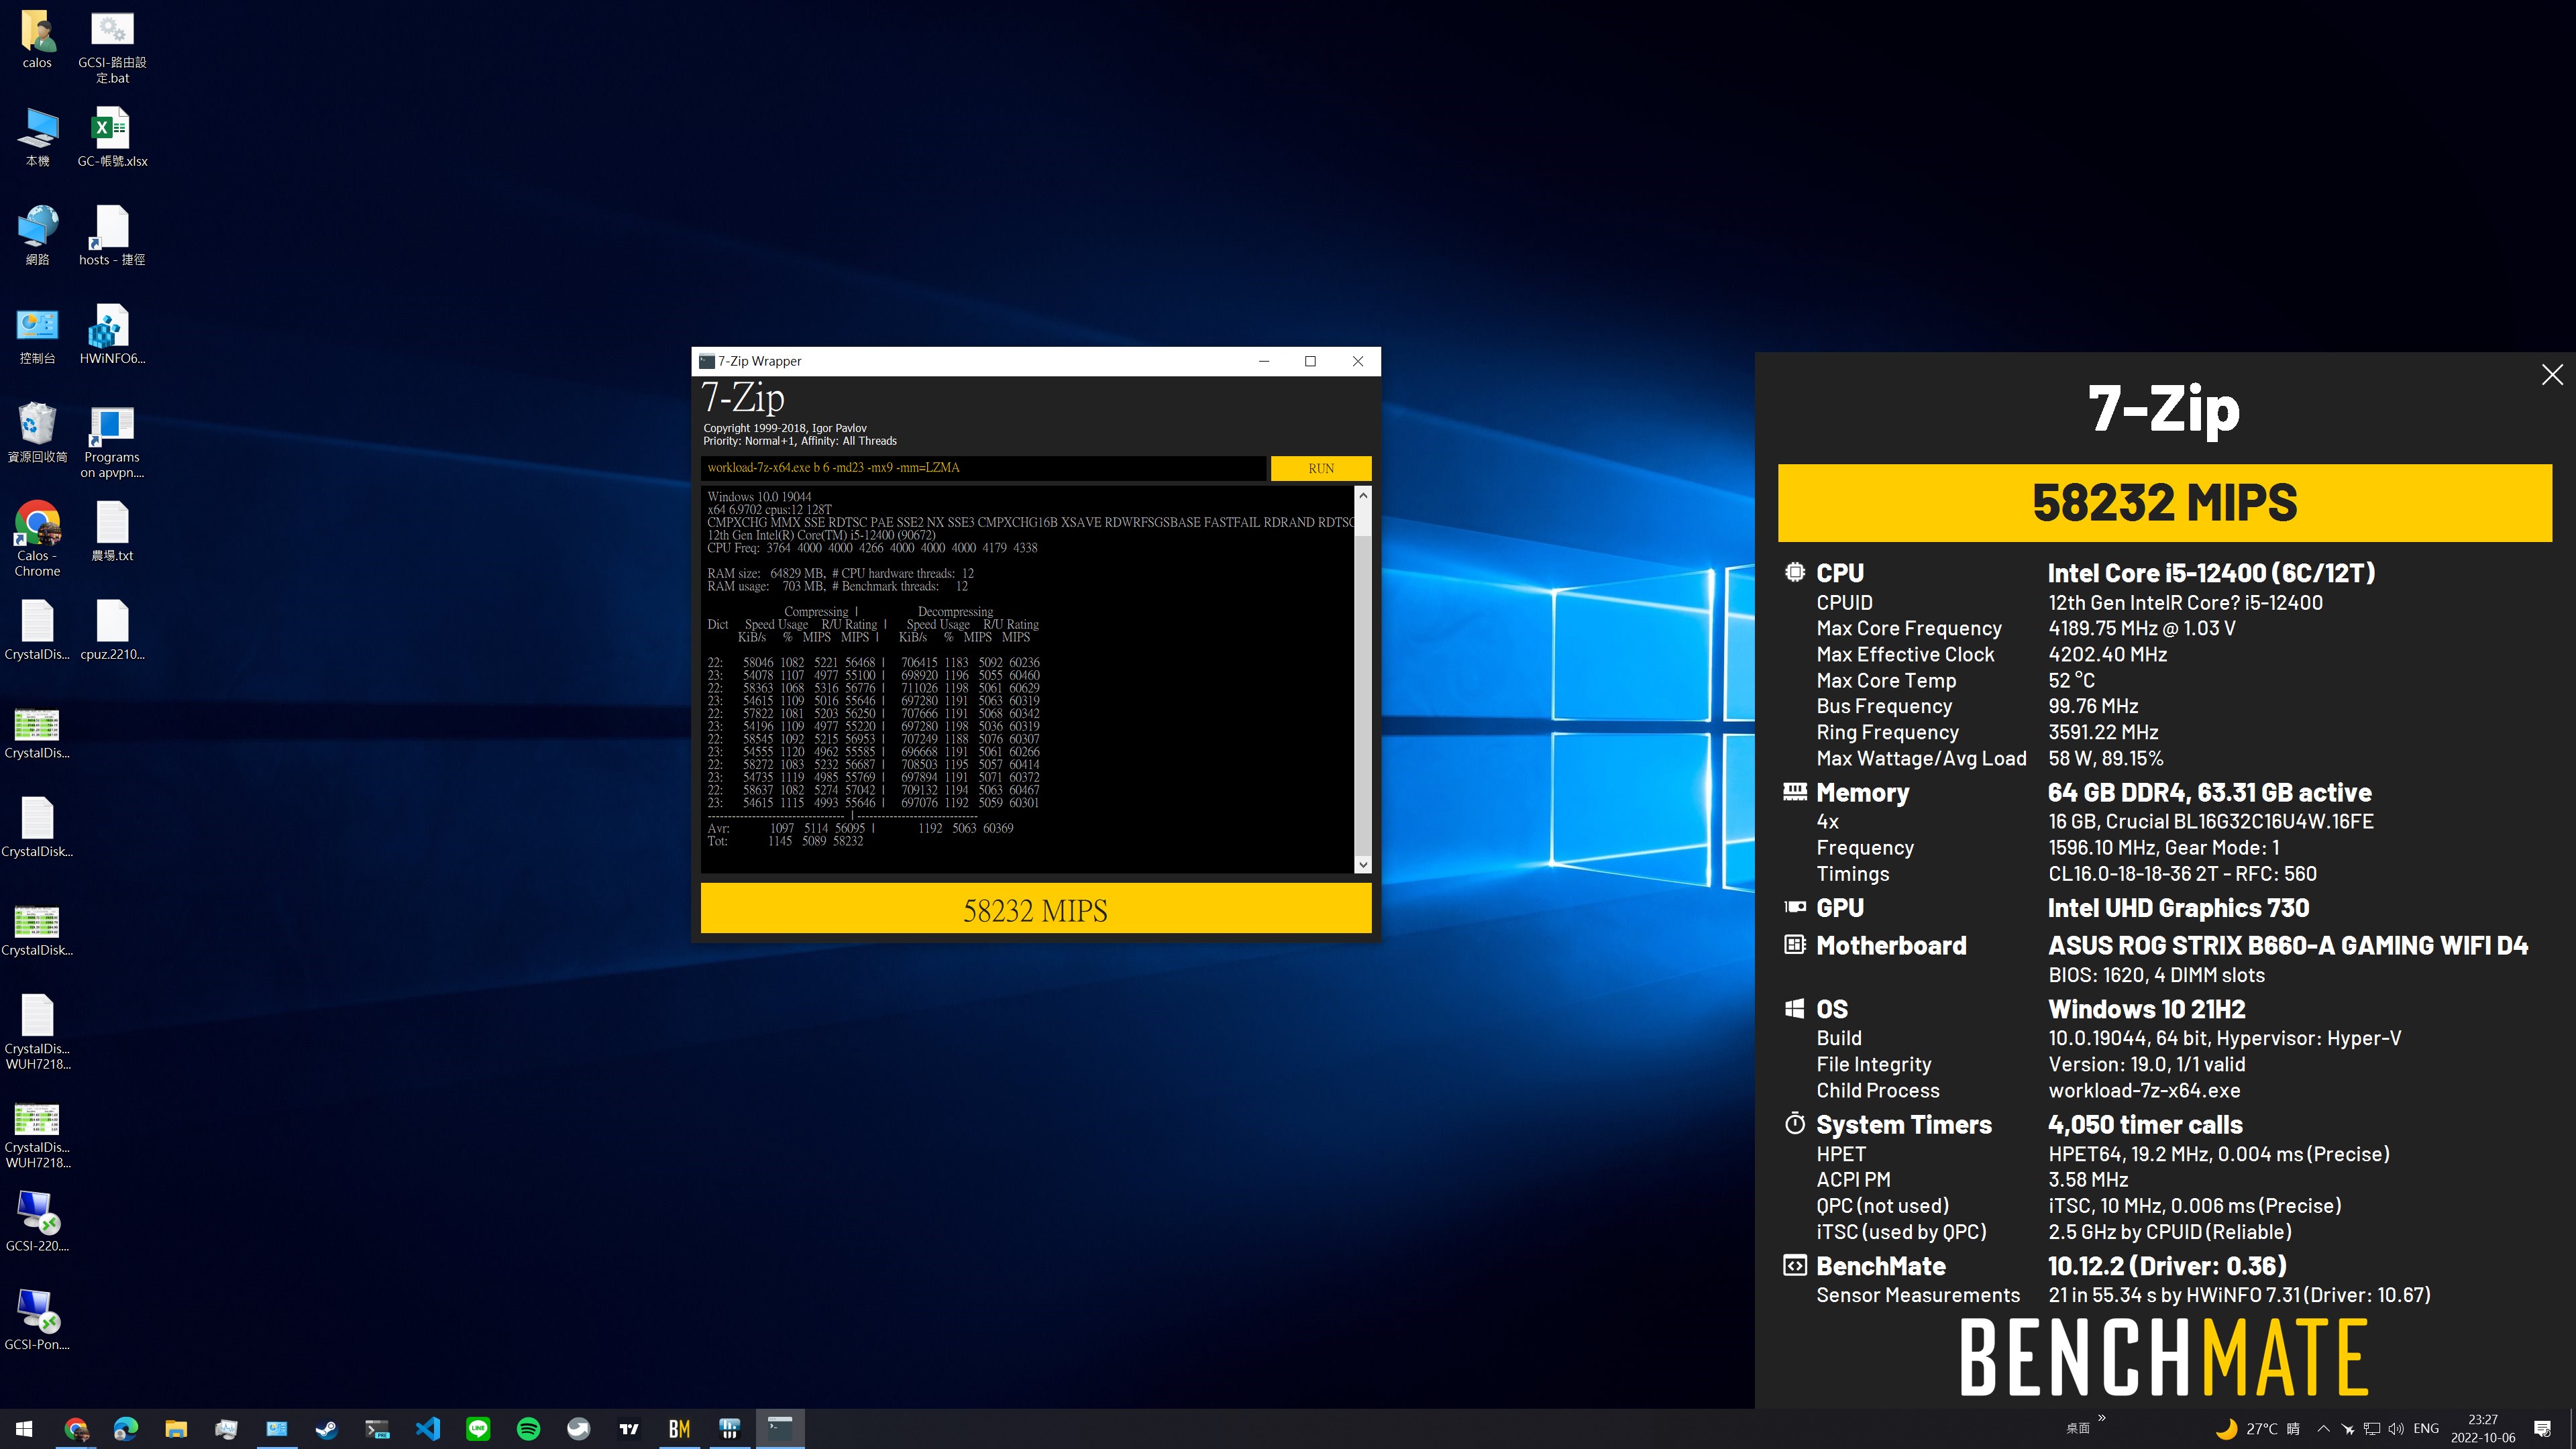Click the 58232 MIPS result bar in wrapper
The height and width of the screenshot is (1449, 2576).
click(1035, 909)
